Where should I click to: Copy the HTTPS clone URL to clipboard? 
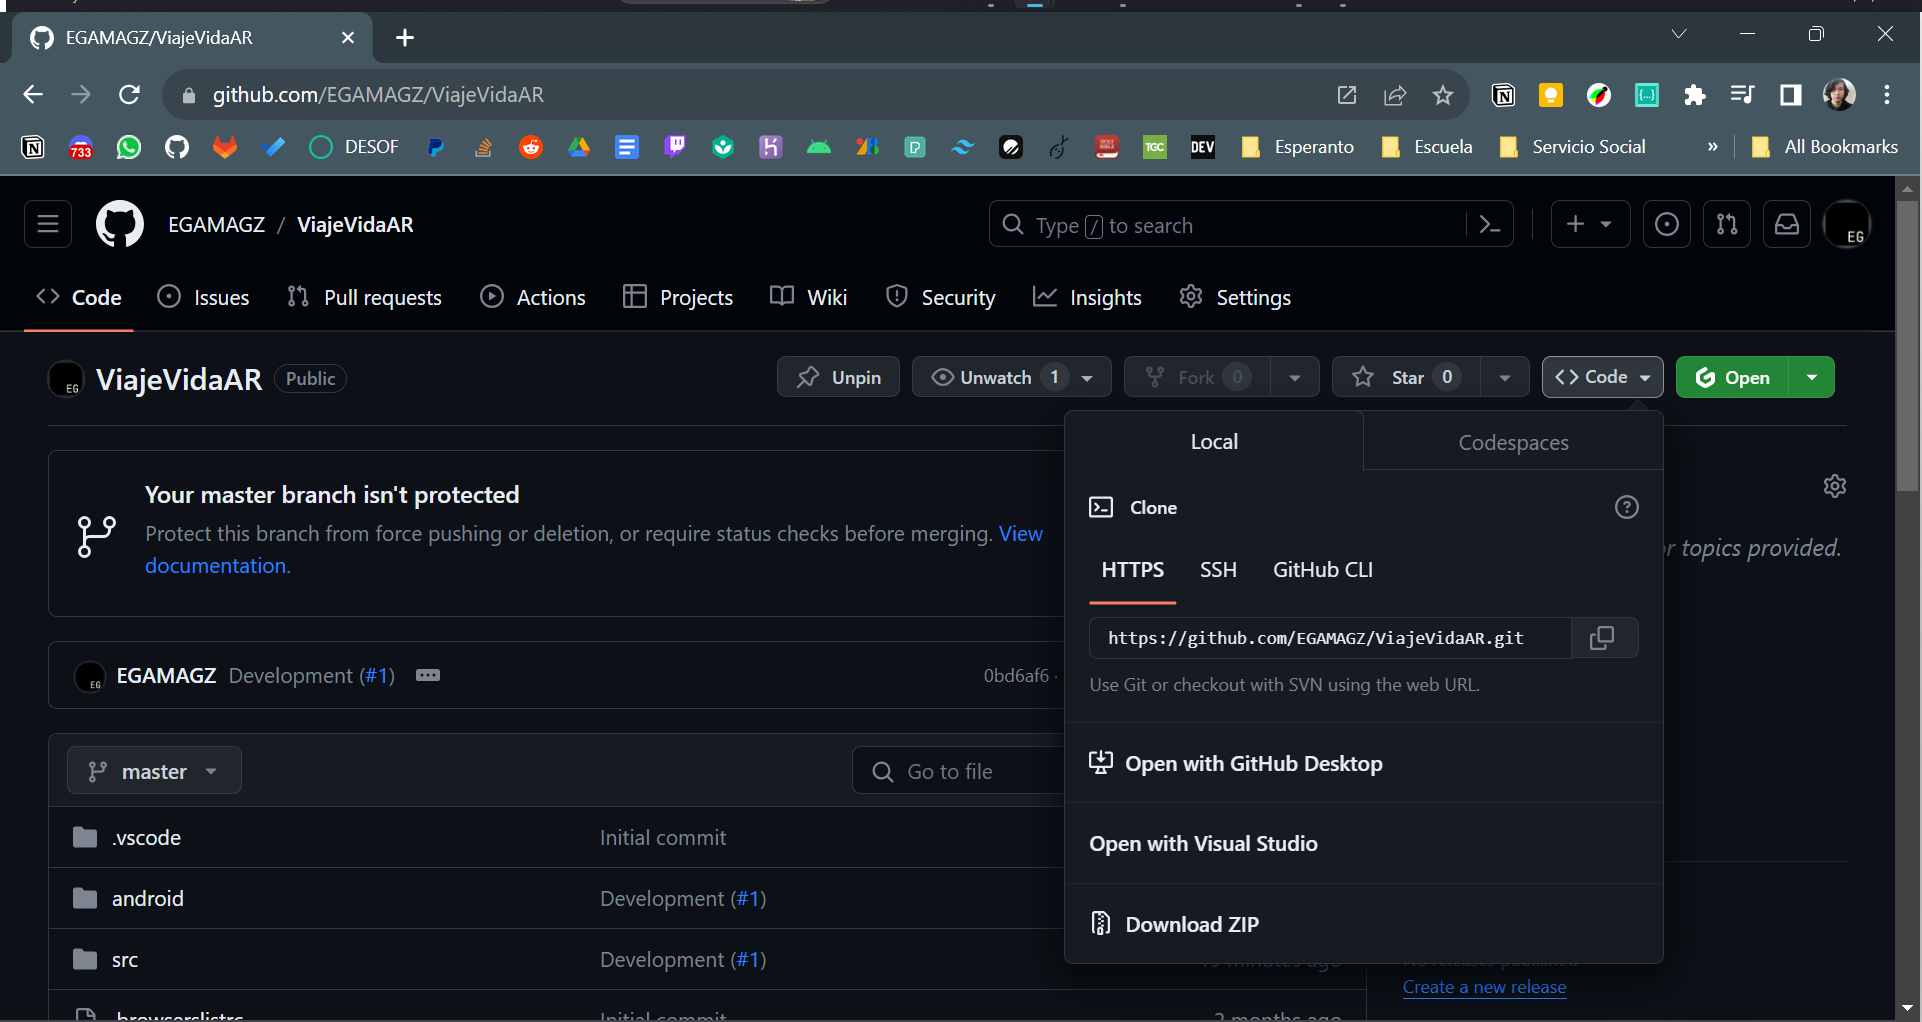point(1603,638)
